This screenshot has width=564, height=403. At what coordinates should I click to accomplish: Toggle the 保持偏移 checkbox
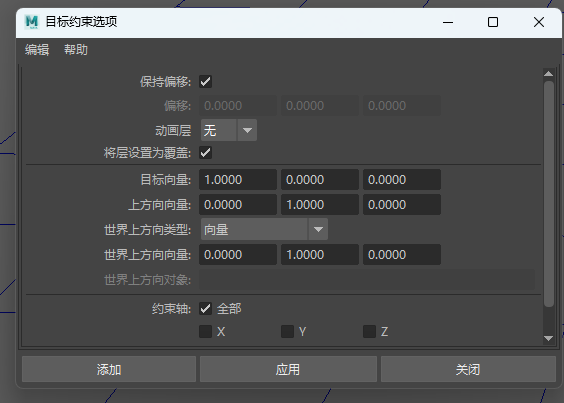tap(205, 82)
